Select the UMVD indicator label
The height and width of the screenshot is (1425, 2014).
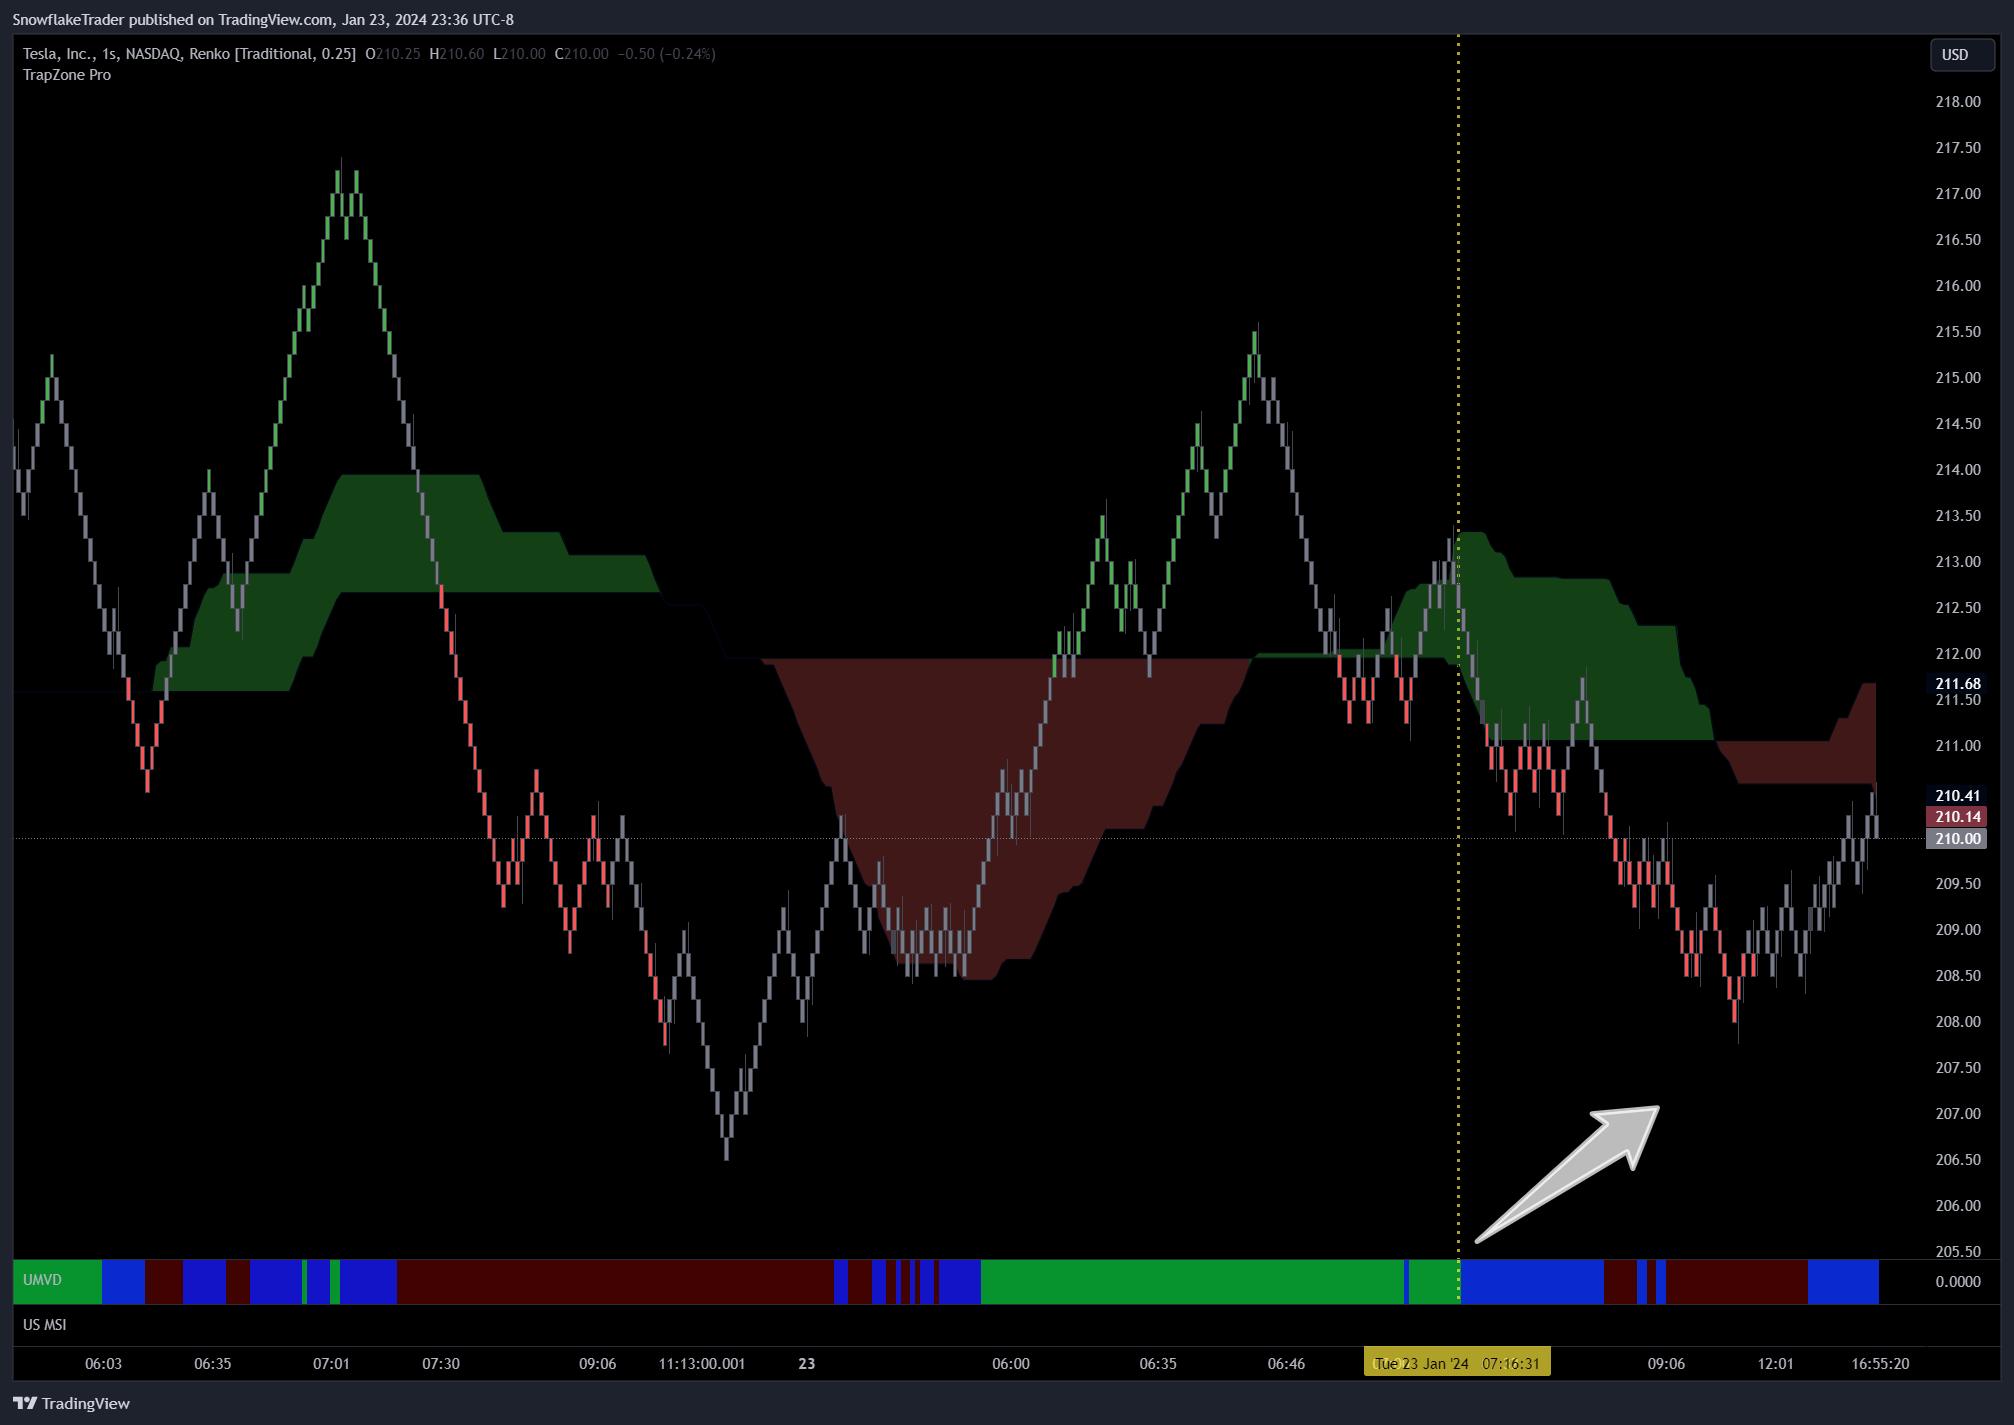coord(42,1280)
